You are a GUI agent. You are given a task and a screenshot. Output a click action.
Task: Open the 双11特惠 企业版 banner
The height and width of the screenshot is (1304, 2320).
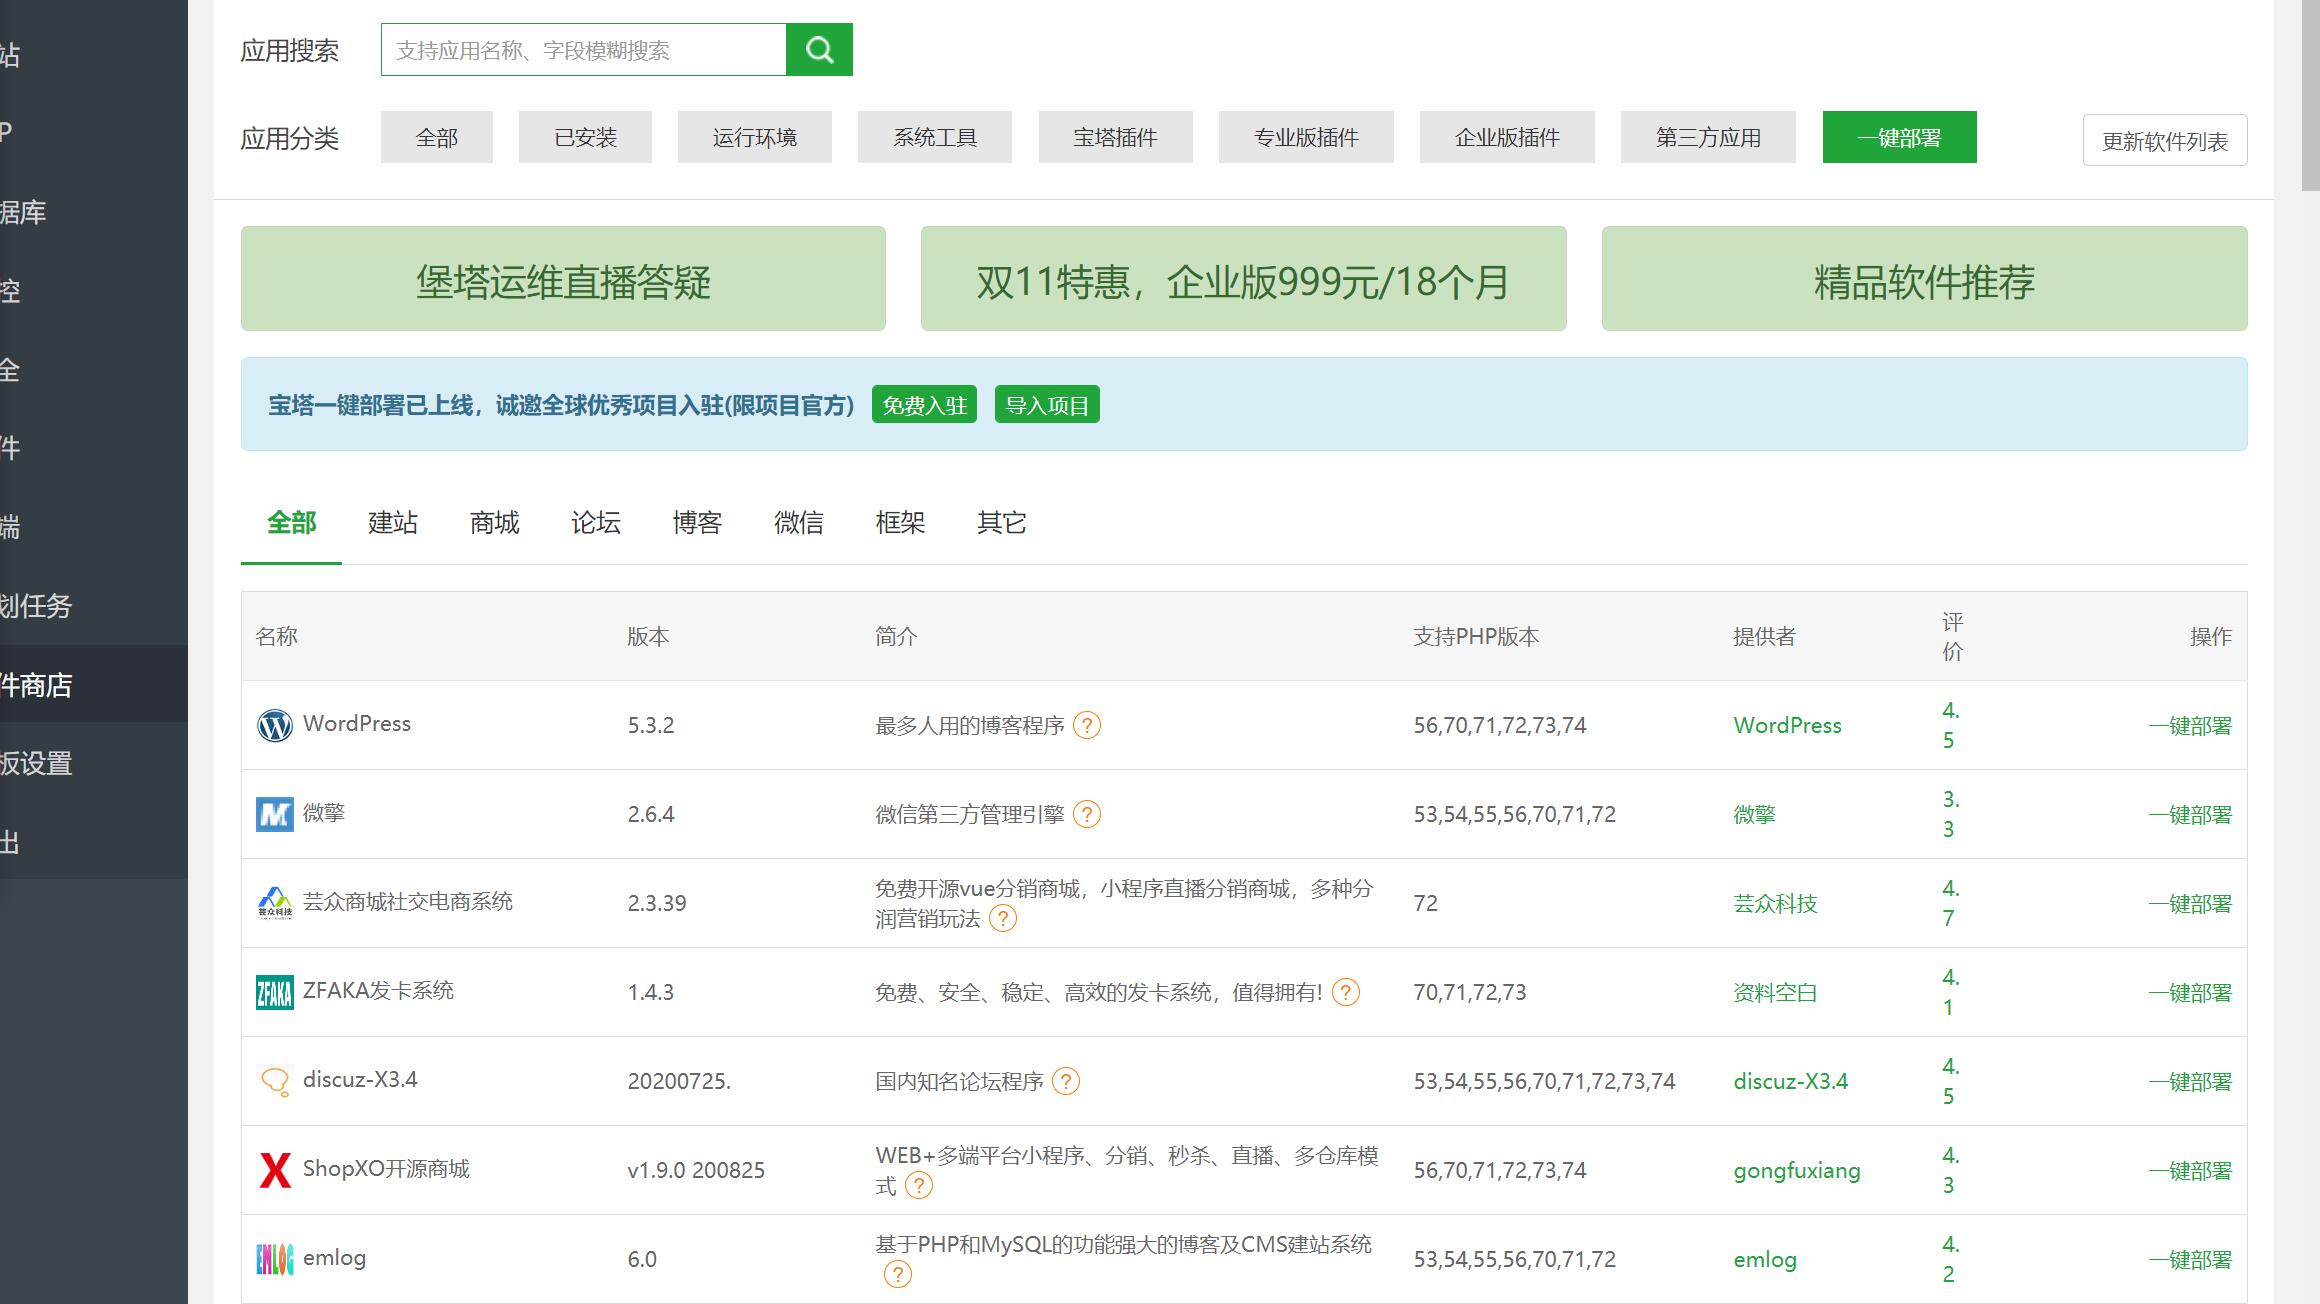pyautogui.click(x=1243, y=279)
